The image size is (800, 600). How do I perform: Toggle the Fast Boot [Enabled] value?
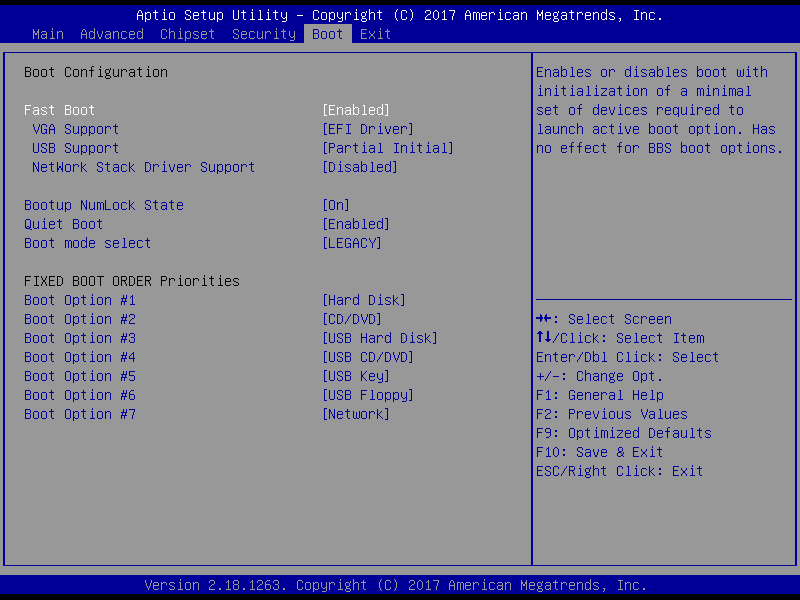point(355,110)
